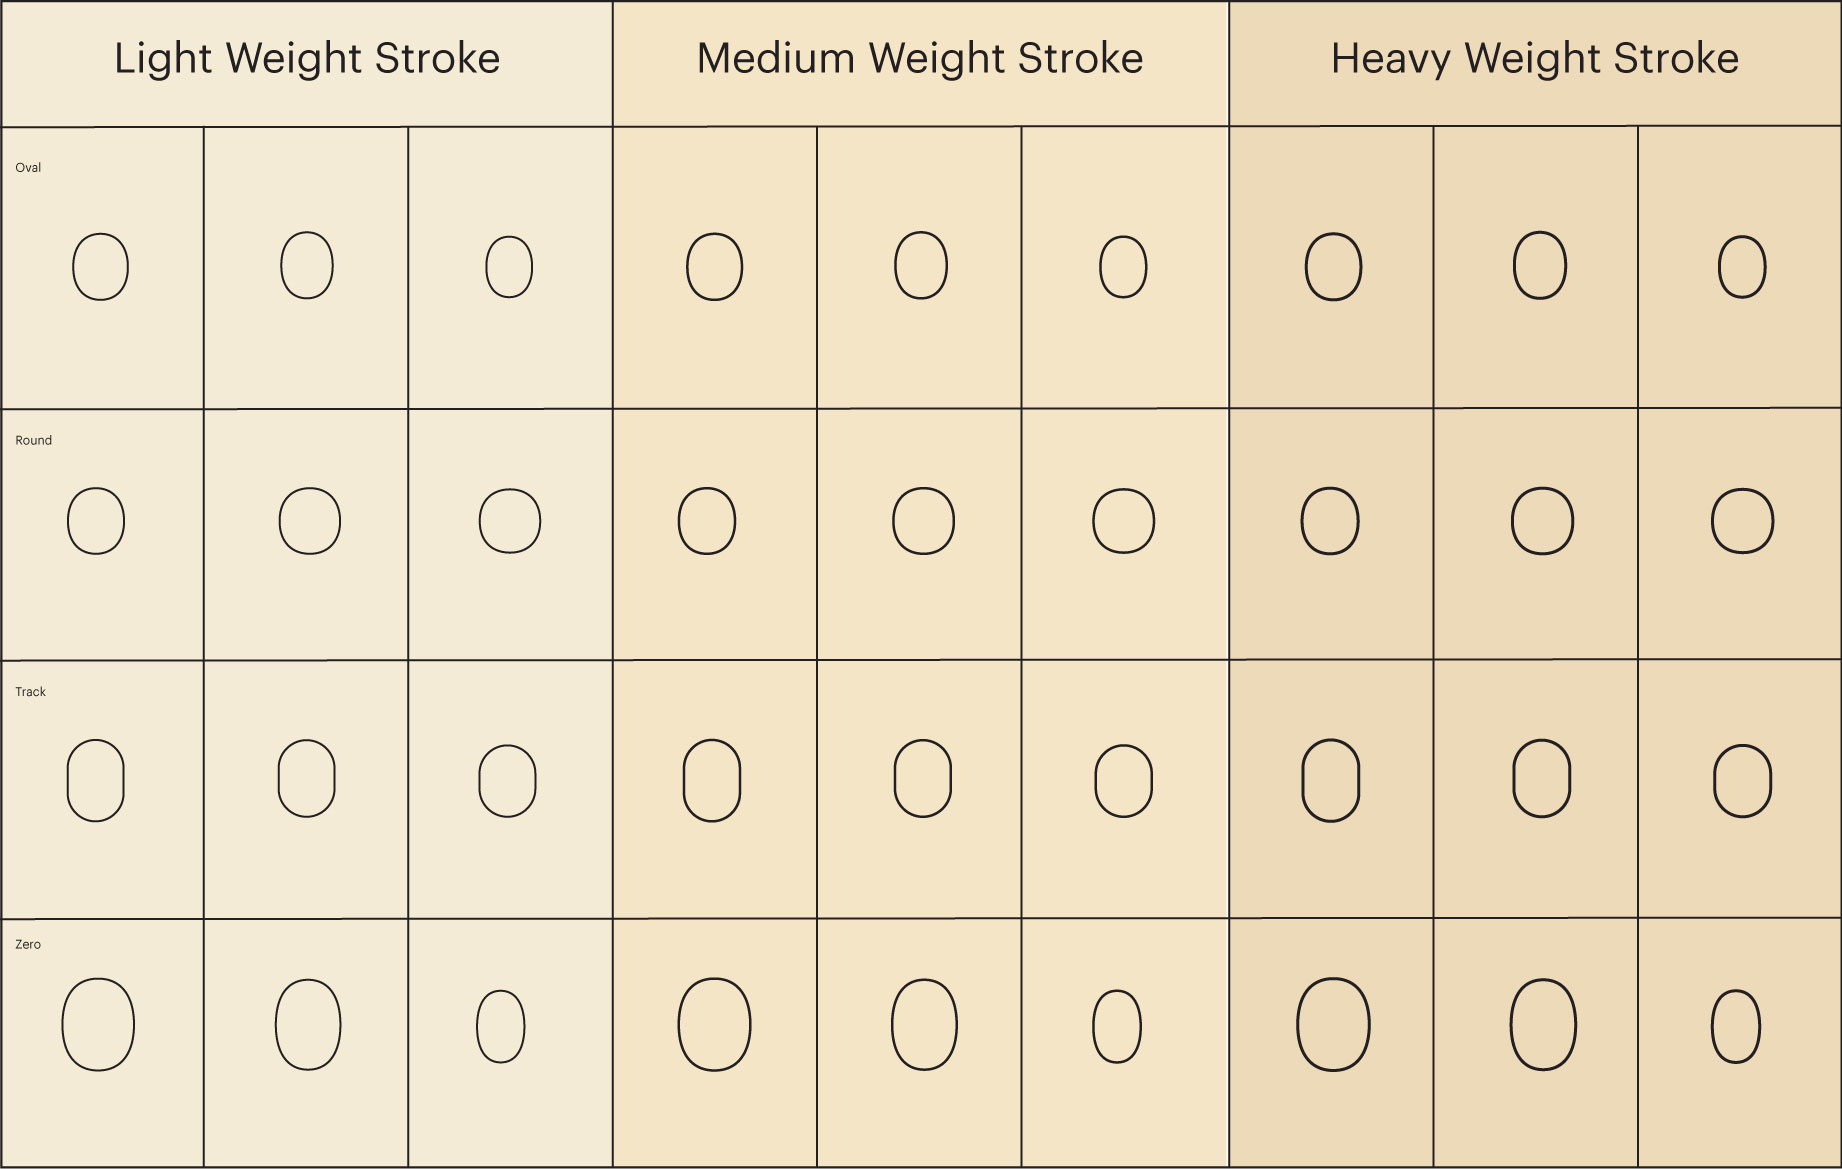
Task: Select the first light-weight Oval shape
Action: click(101, 267)
